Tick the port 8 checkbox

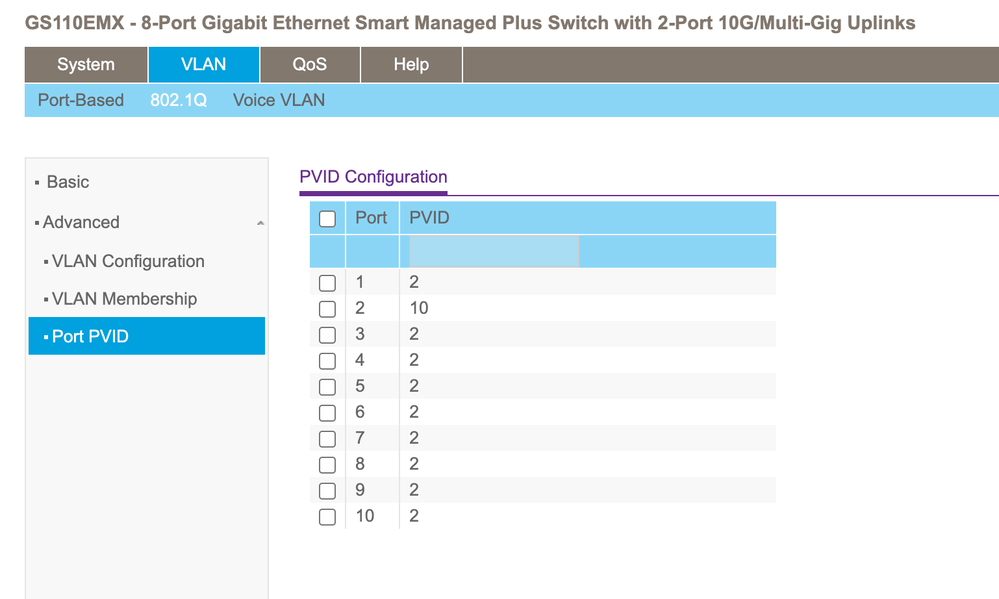327,465
